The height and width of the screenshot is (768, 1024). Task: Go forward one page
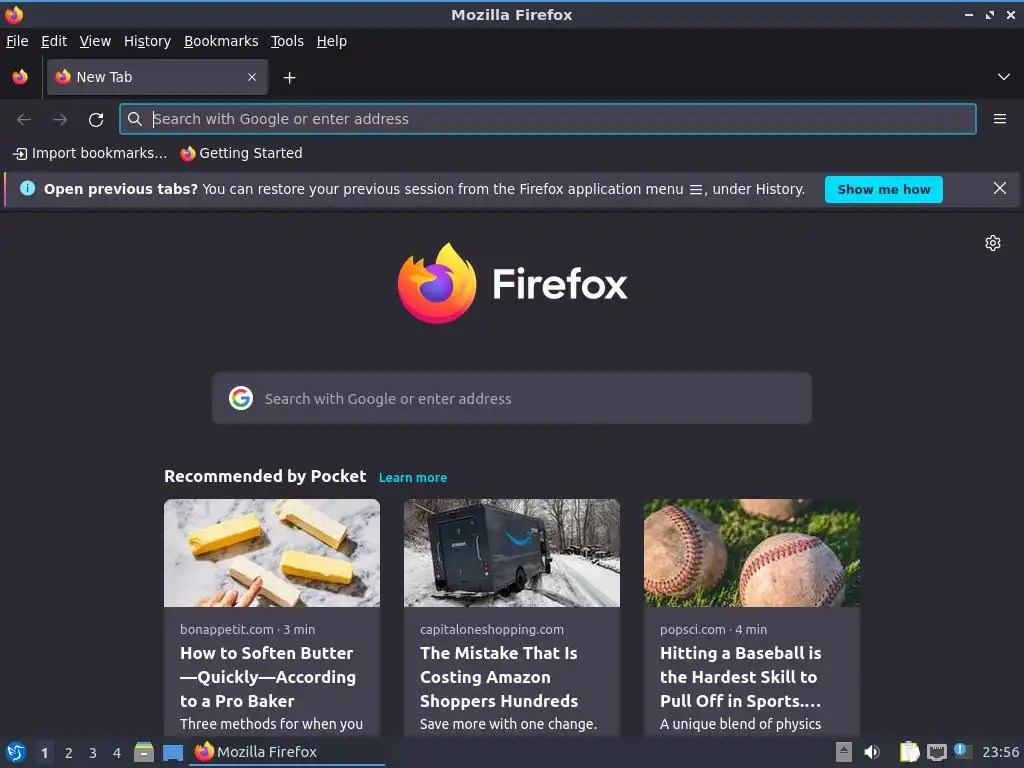[x=60, y=120]
